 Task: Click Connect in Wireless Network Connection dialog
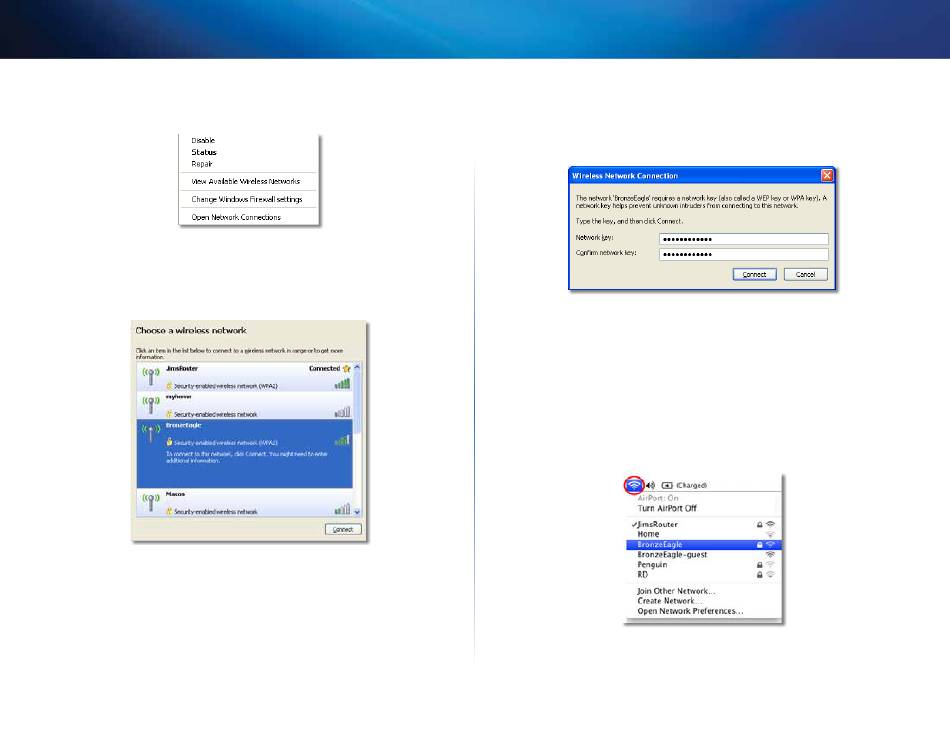(x=754, y=275)
